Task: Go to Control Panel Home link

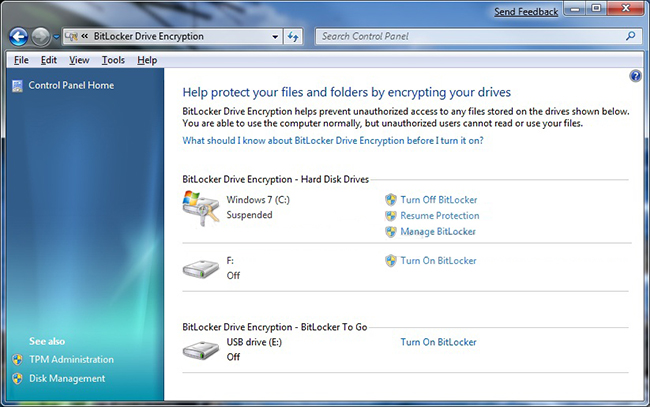Action: click(x=71, y=85)
